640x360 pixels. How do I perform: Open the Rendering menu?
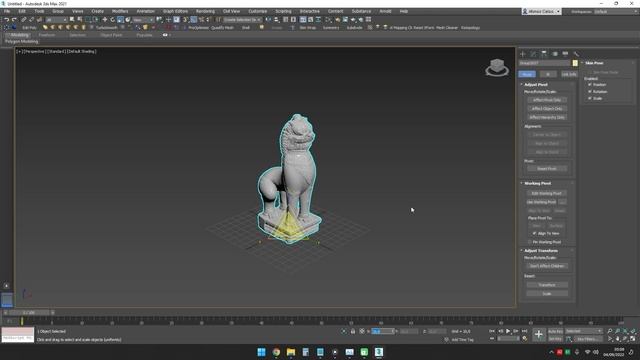pyautogui.click(x=205, y=11)
